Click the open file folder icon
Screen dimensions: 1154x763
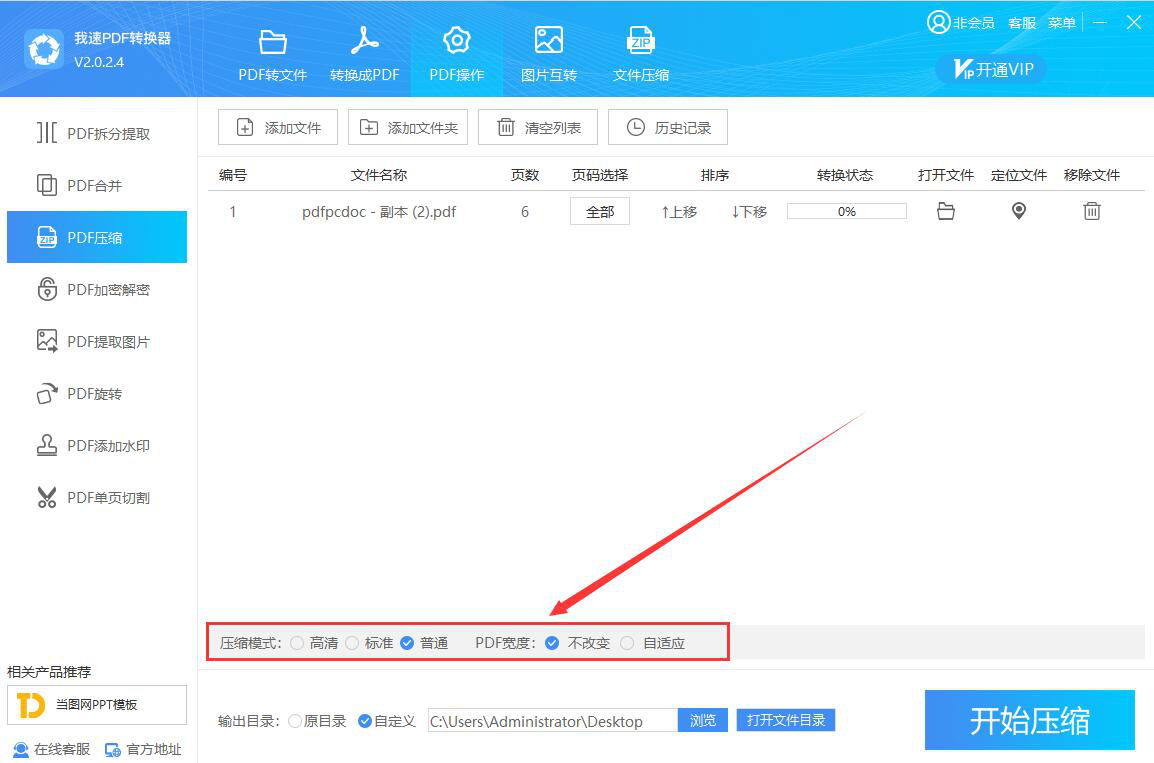click(946, 211)
